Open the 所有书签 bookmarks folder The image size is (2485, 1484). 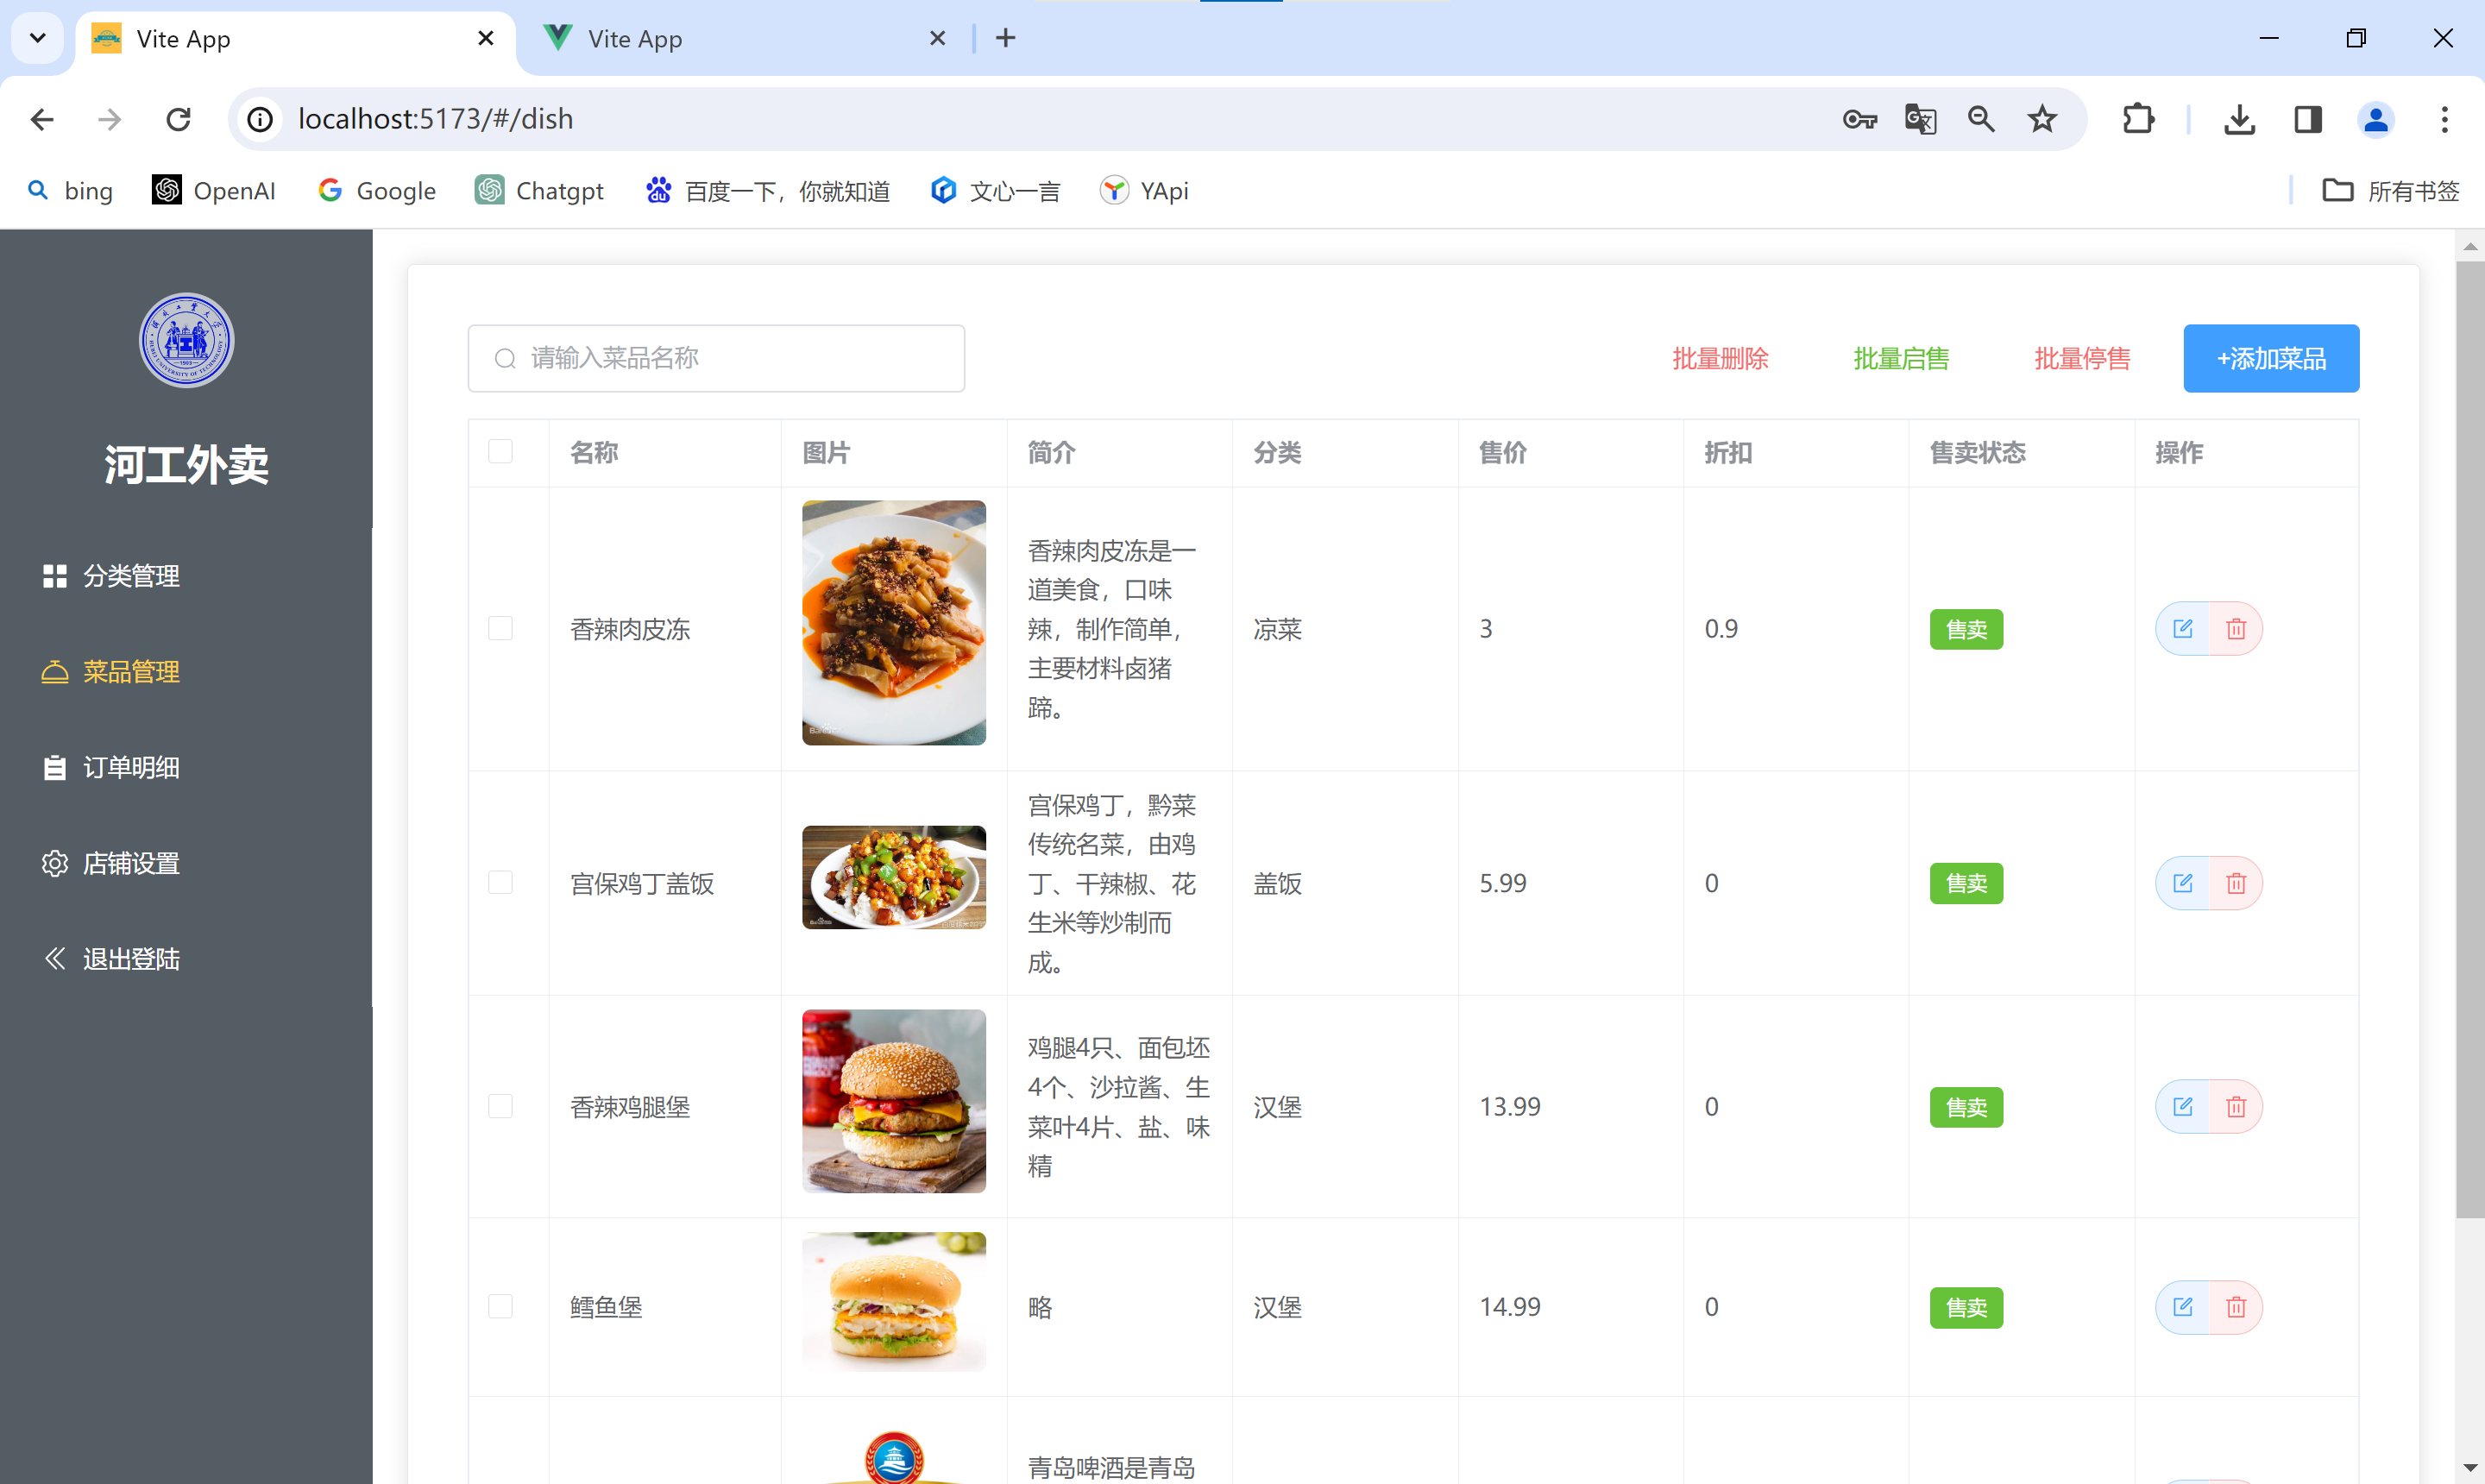pyautogui.click(x=2390, y=190)
